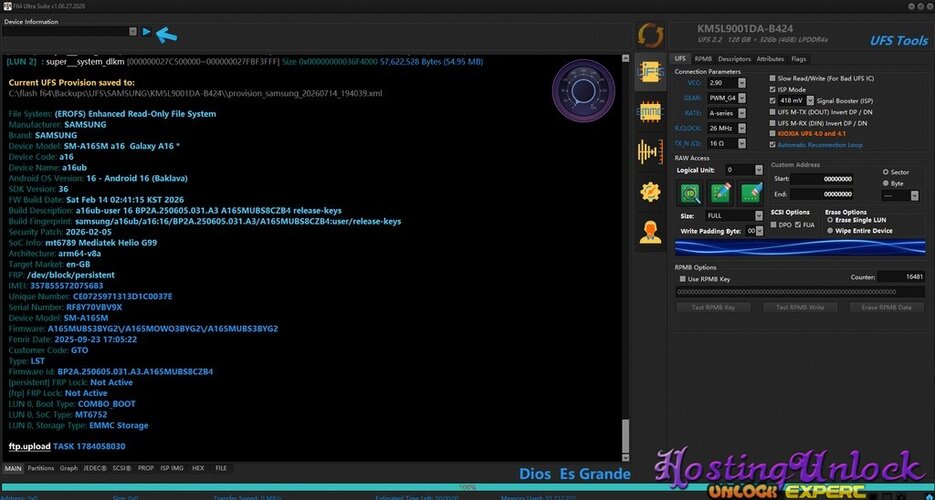Screen dimensions: 935x500
Task: Enable UFS M-RX (DIN) Invert DP / DN
Action: 773,123
